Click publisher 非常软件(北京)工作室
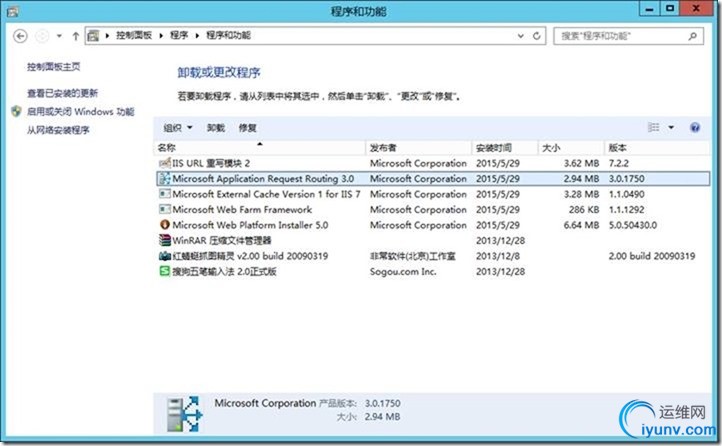The width and height of the screenshot is (722, 446). coord(413,256)
